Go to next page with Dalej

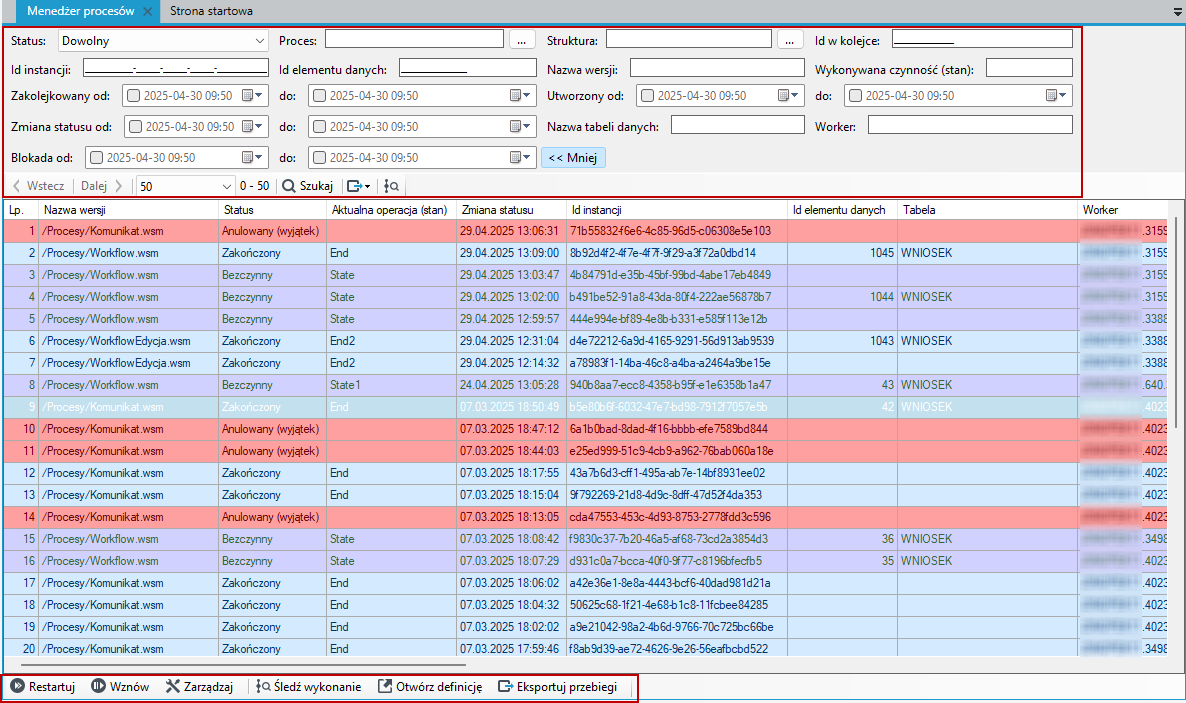coord(101,186)
